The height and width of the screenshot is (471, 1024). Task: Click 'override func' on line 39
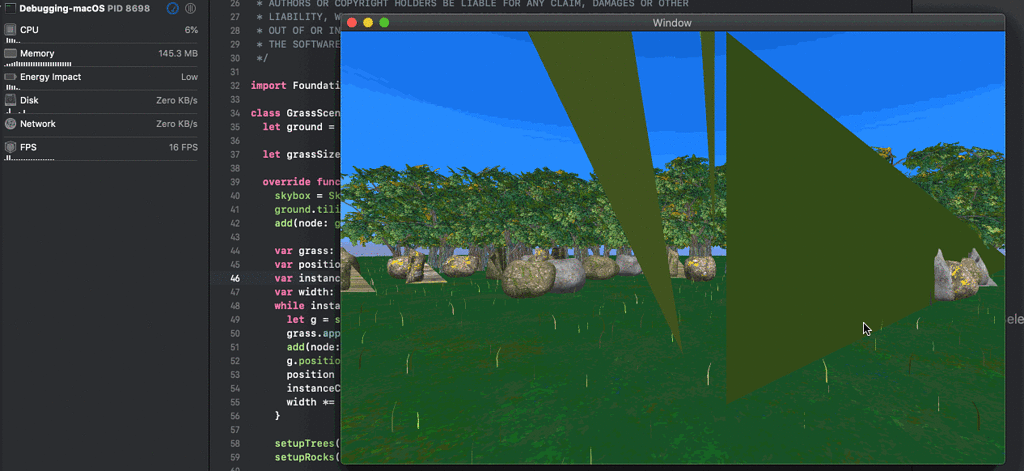(302, 182)
